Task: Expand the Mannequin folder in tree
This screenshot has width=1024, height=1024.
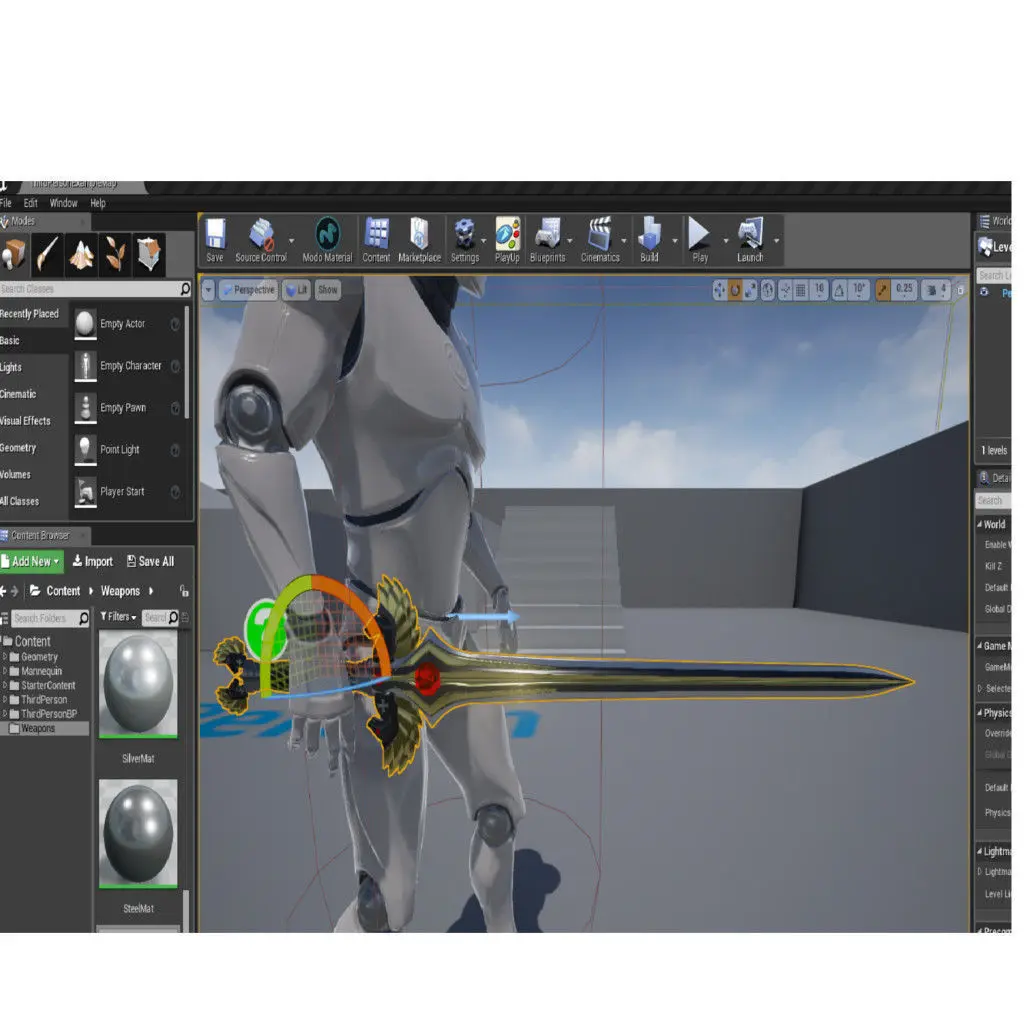Action: pyautogui.click(x=5, y=671)
